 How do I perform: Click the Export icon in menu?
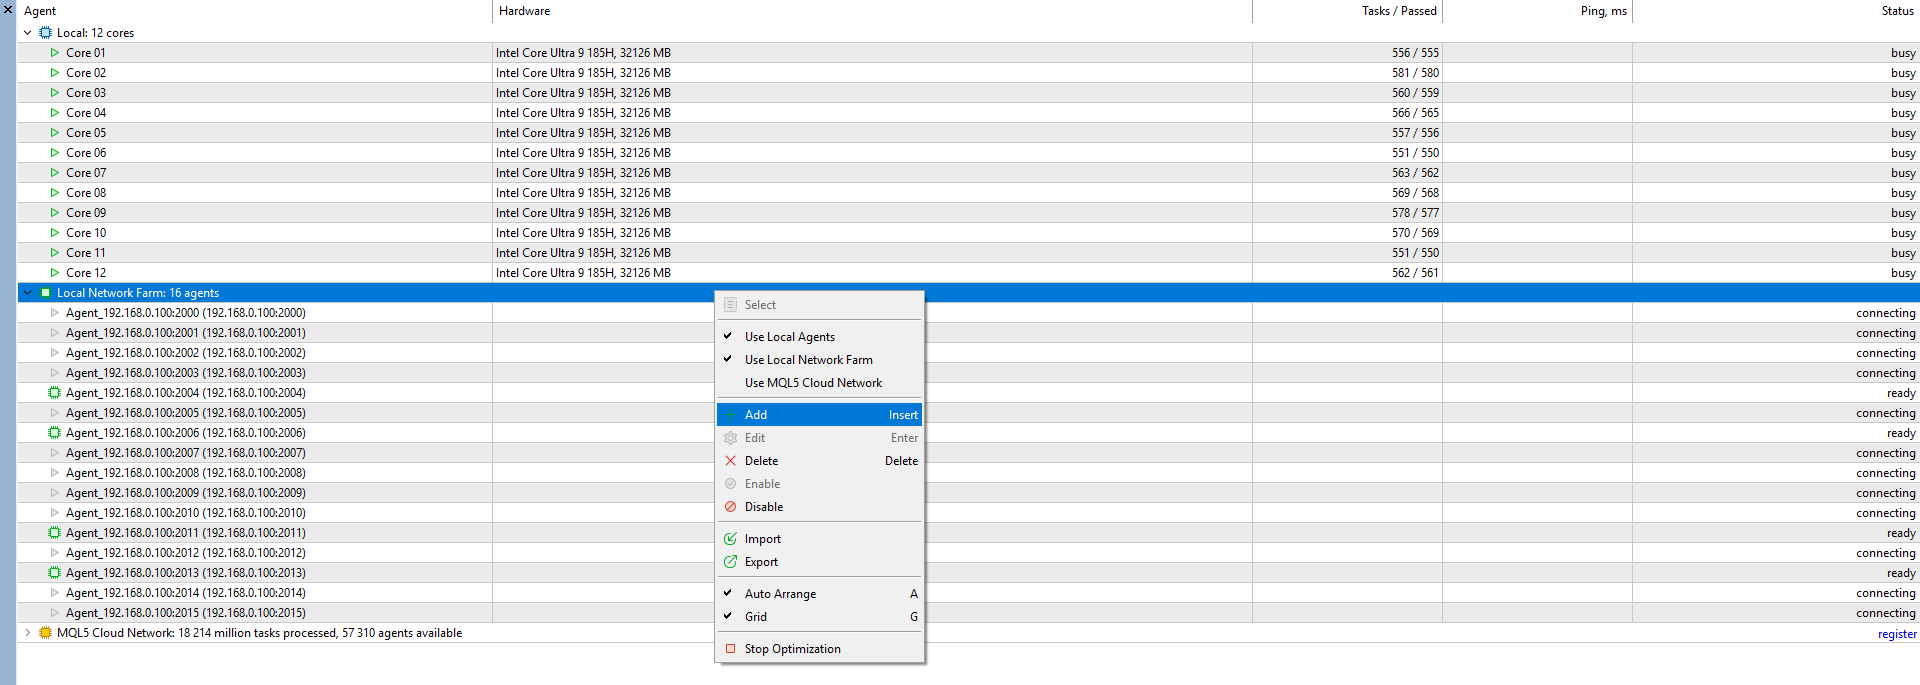(x=731, y=562)
